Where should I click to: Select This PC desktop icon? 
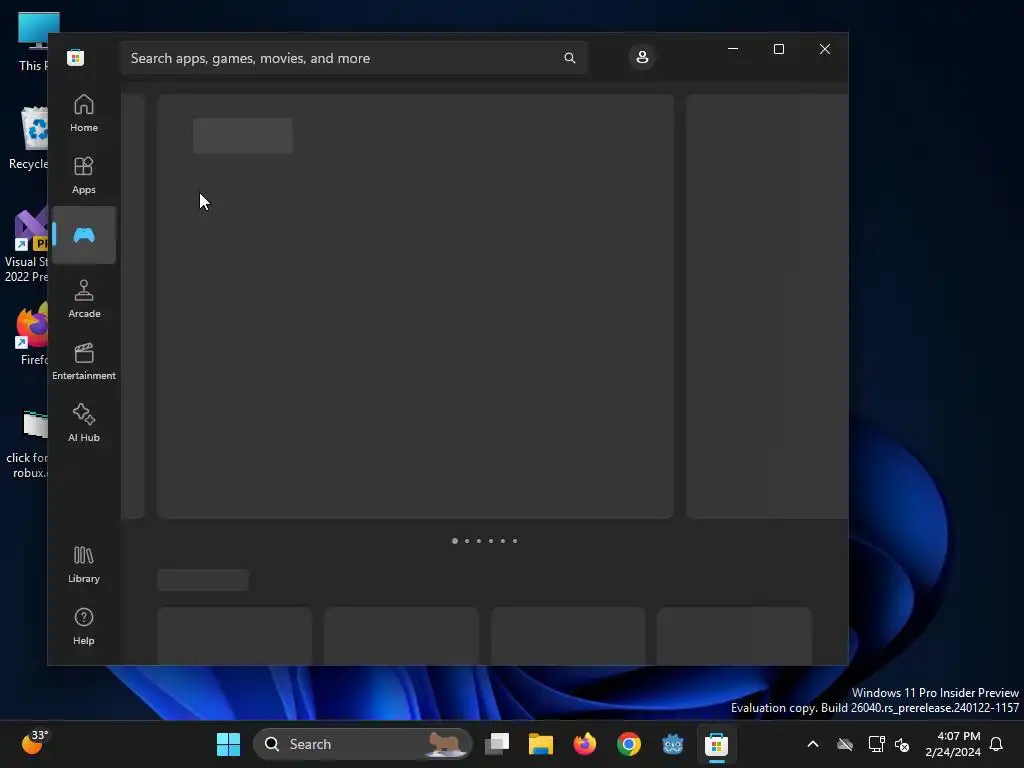(34, 42)
